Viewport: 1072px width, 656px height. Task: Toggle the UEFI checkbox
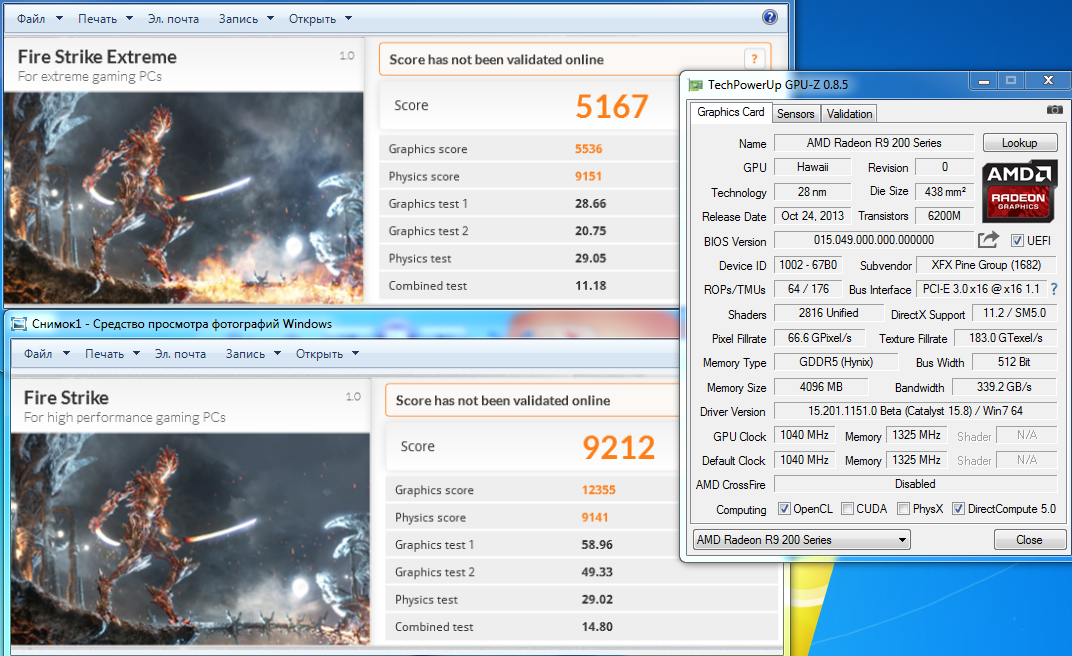1017,241
